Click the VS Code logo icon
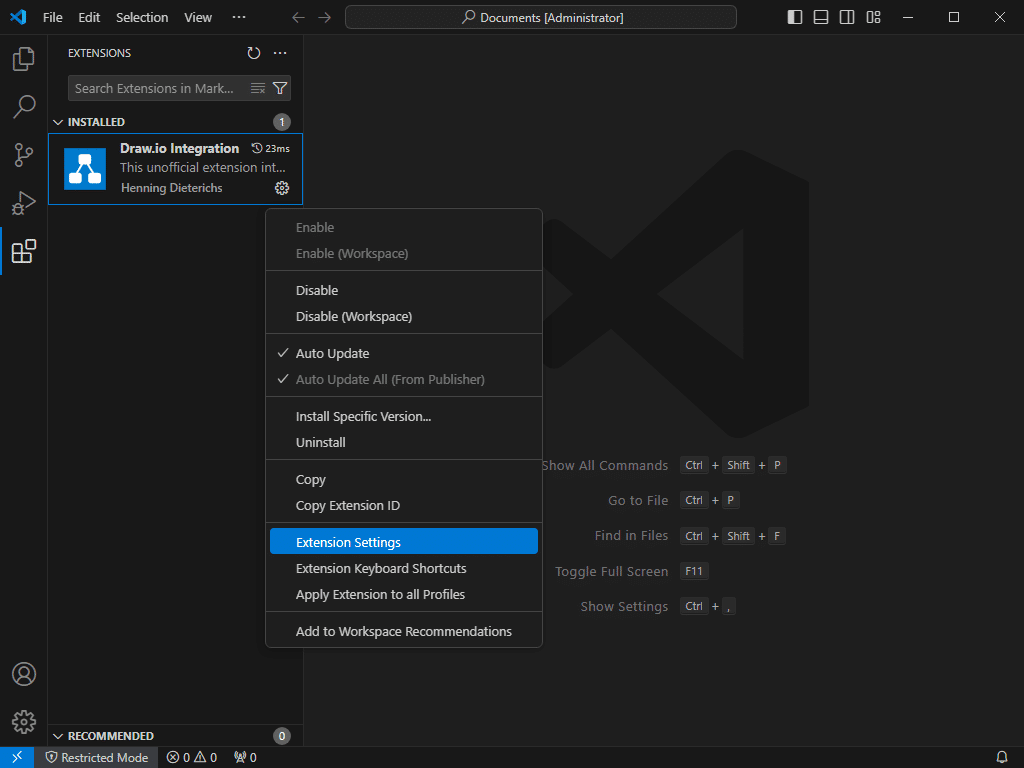Screen dimensions: 1024x768 coord(18,17)
